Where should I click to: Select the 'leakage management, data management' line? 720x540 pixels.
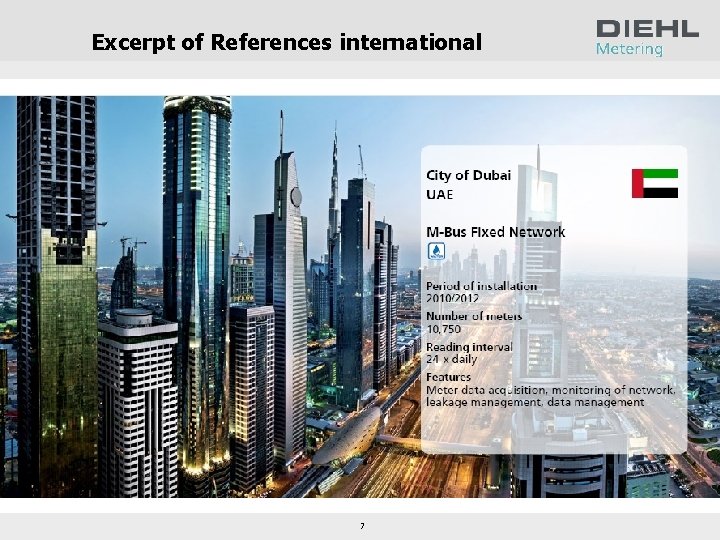[x=535, y=402]
